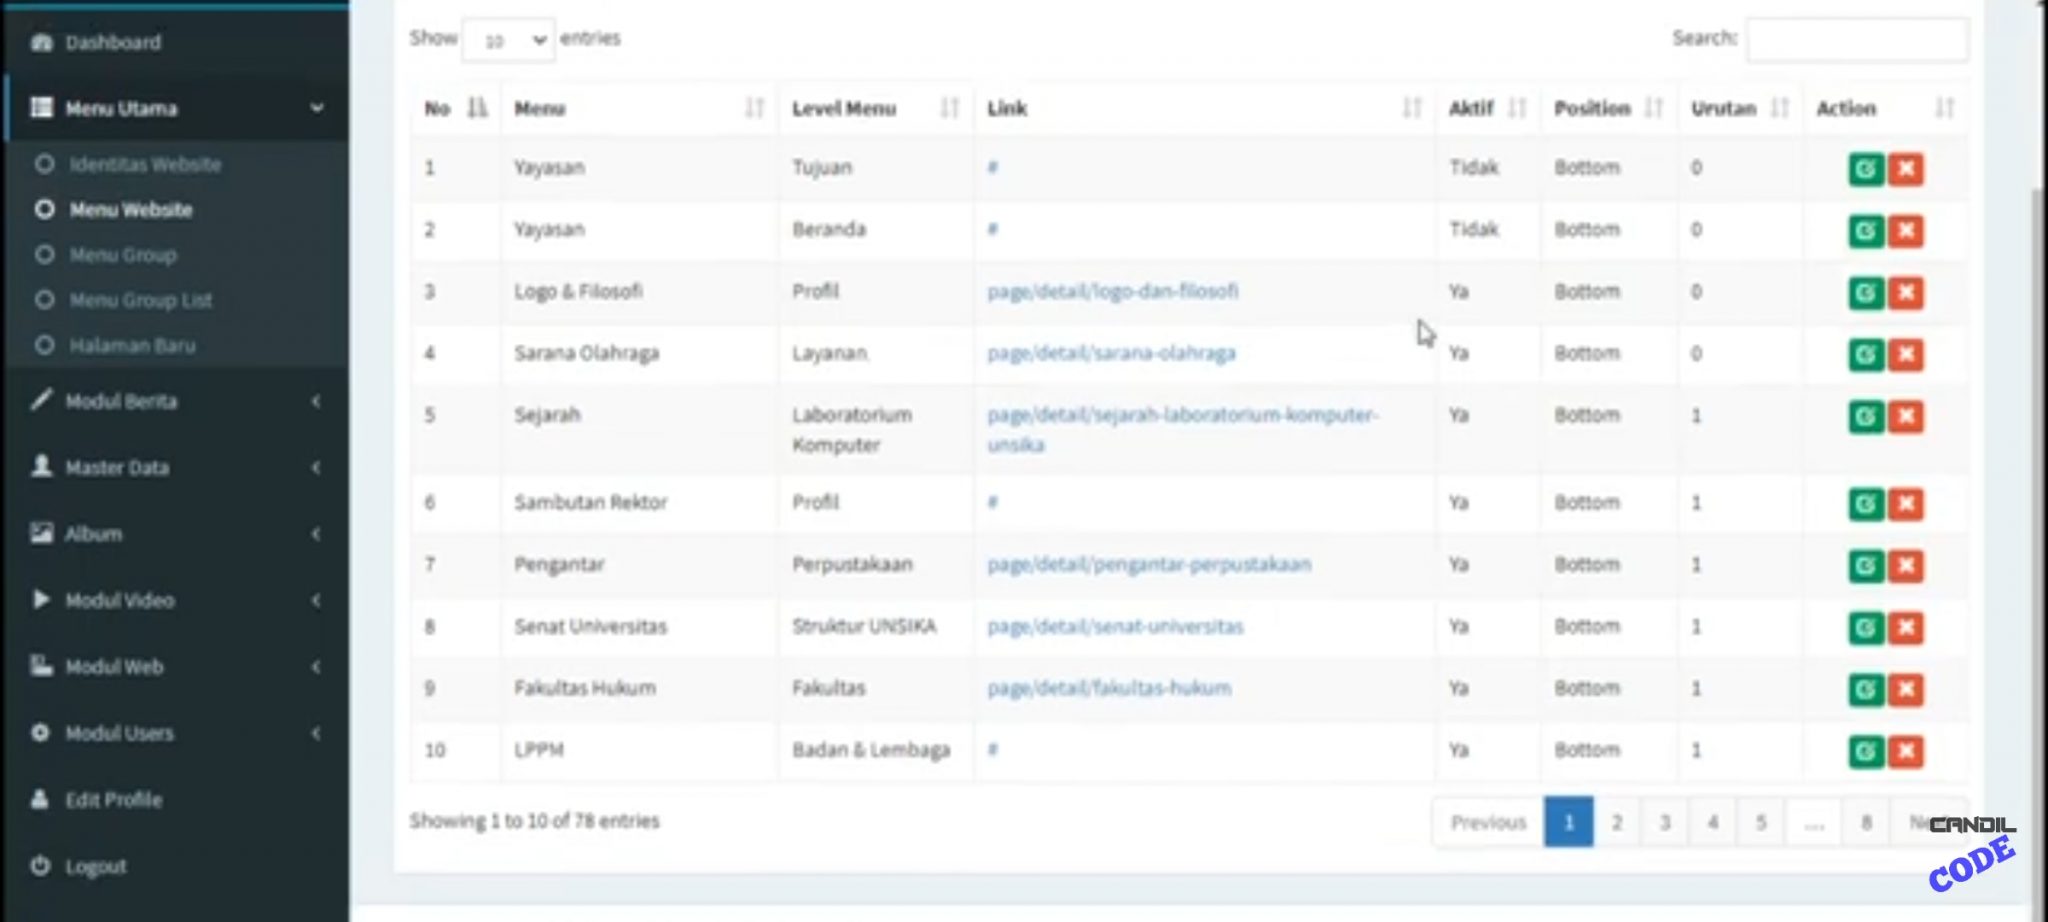Click the red delete icon on LPPM row
This screenshot has height=922, width=2048.
click(x=1907, y=752)
